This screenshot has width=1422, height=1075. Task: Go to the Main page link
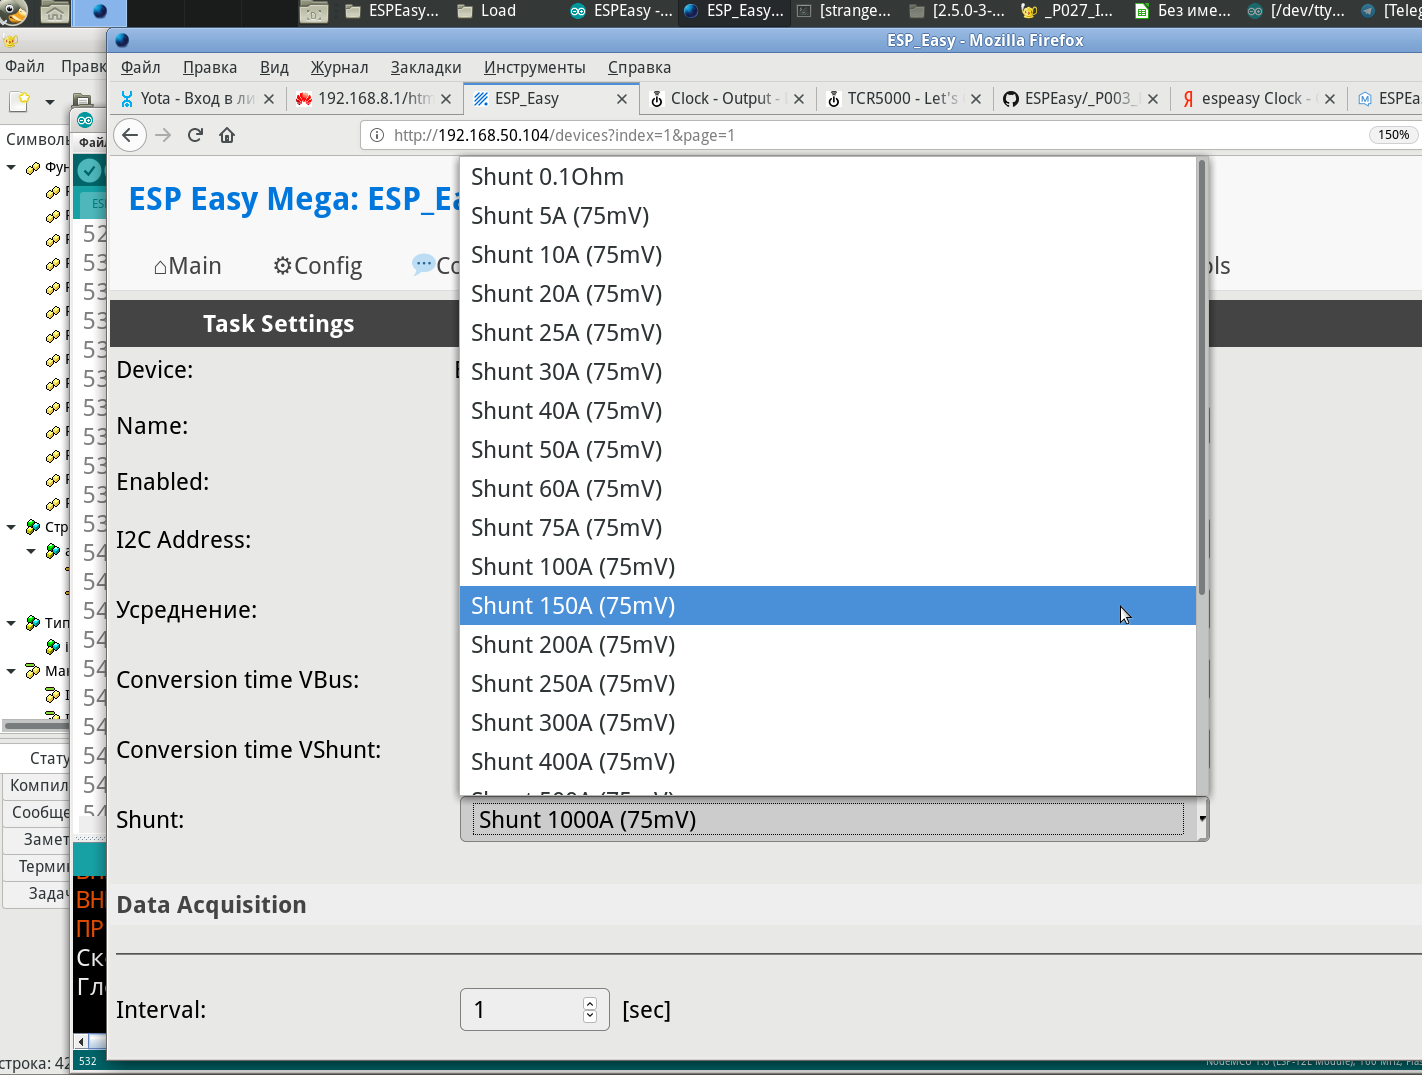pyautogui.click(x=187, y=266)
